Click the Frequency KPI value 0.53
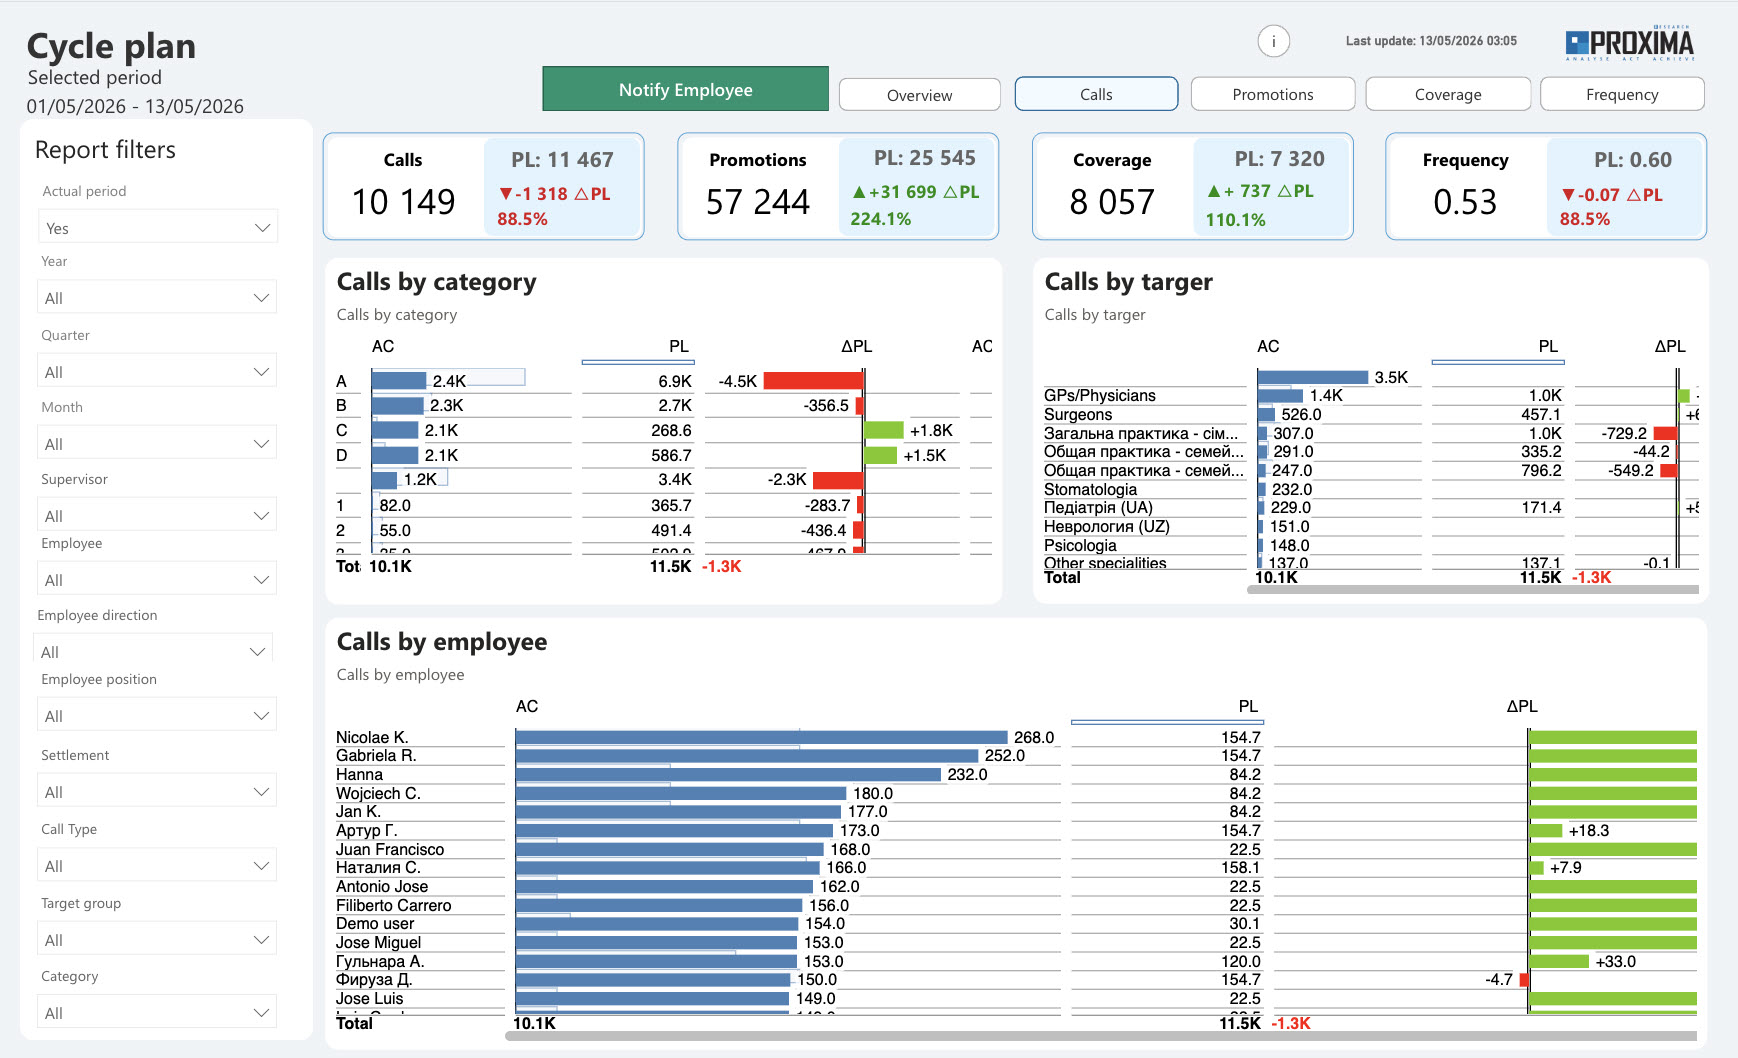 1465,202
